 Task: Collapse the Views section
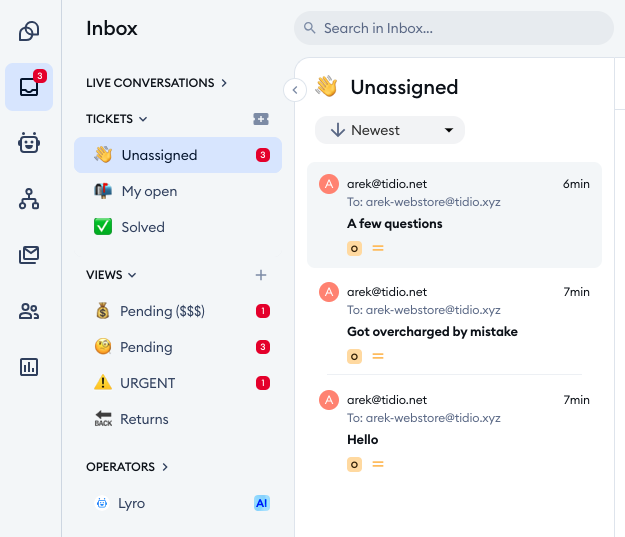(x=111, y=275)
